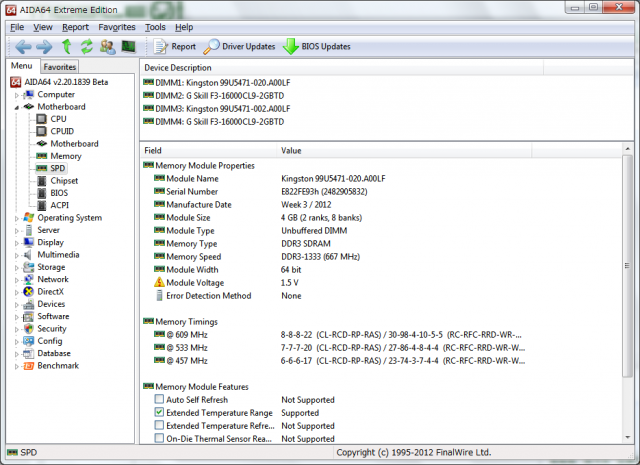Collapse the Motherboard tree node arrow

click(17, 107)
